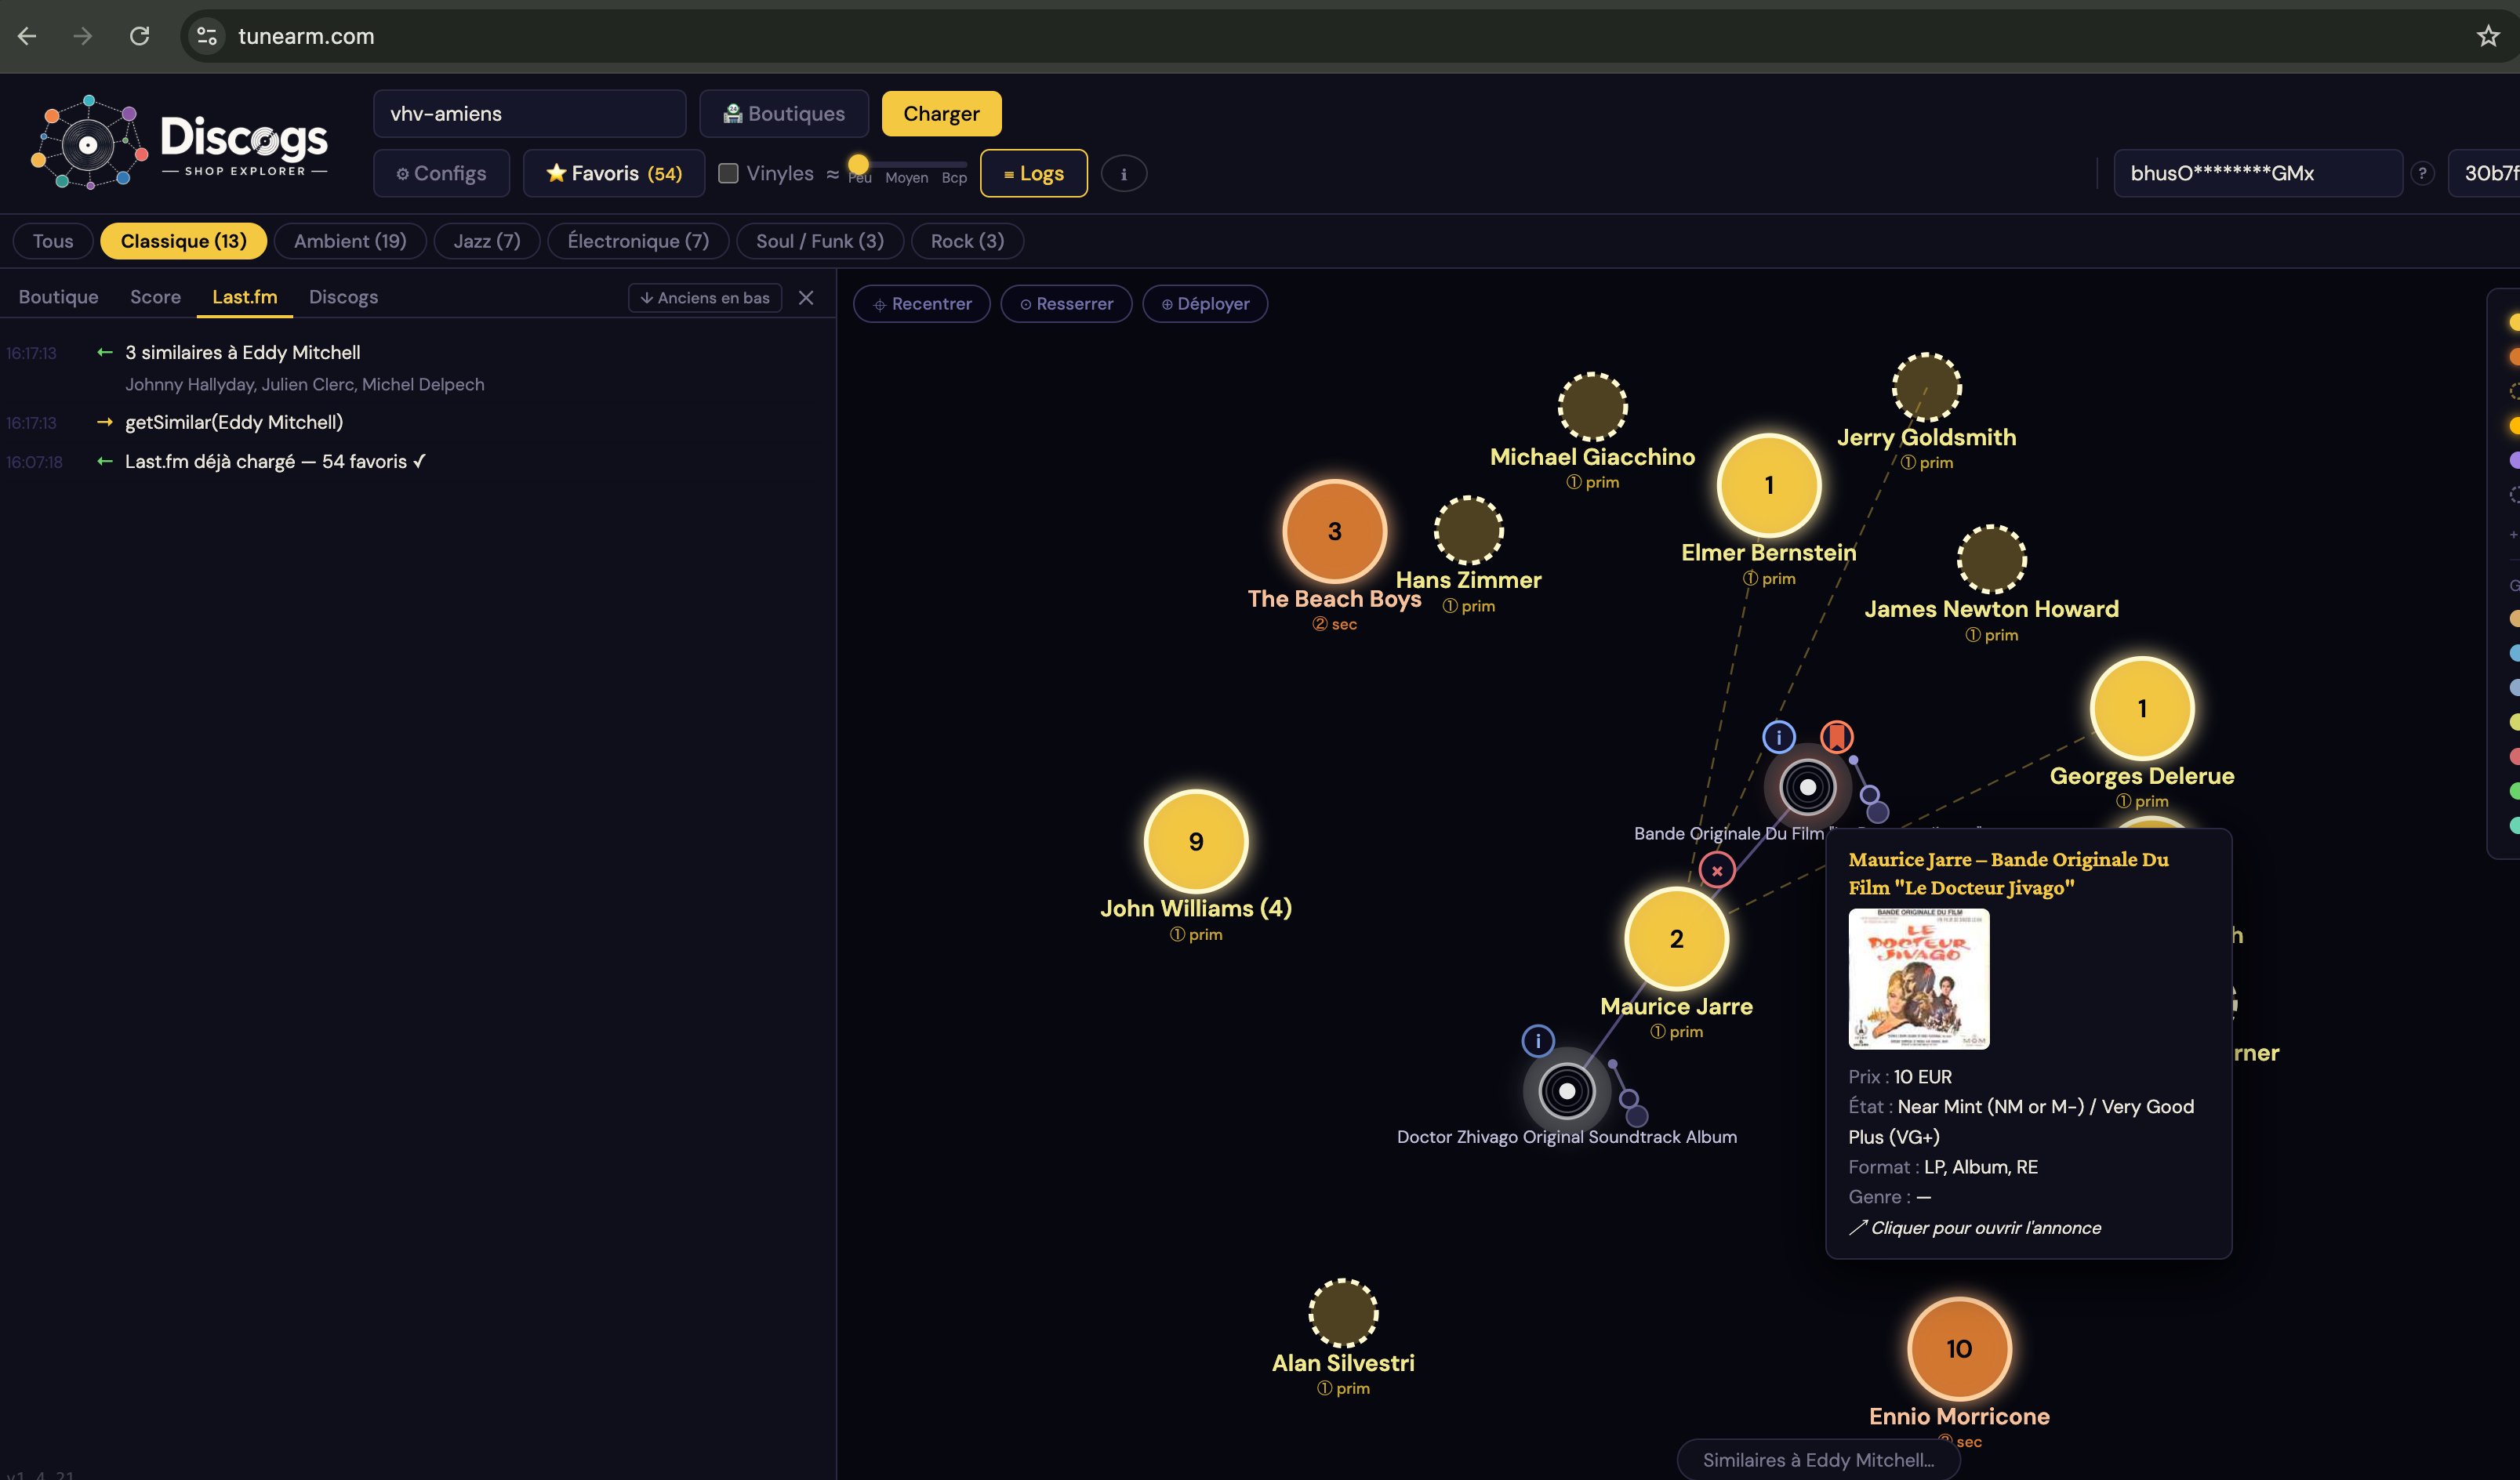Go back in browser history
2520x1480 pixels.
click(x=27, y=36)
